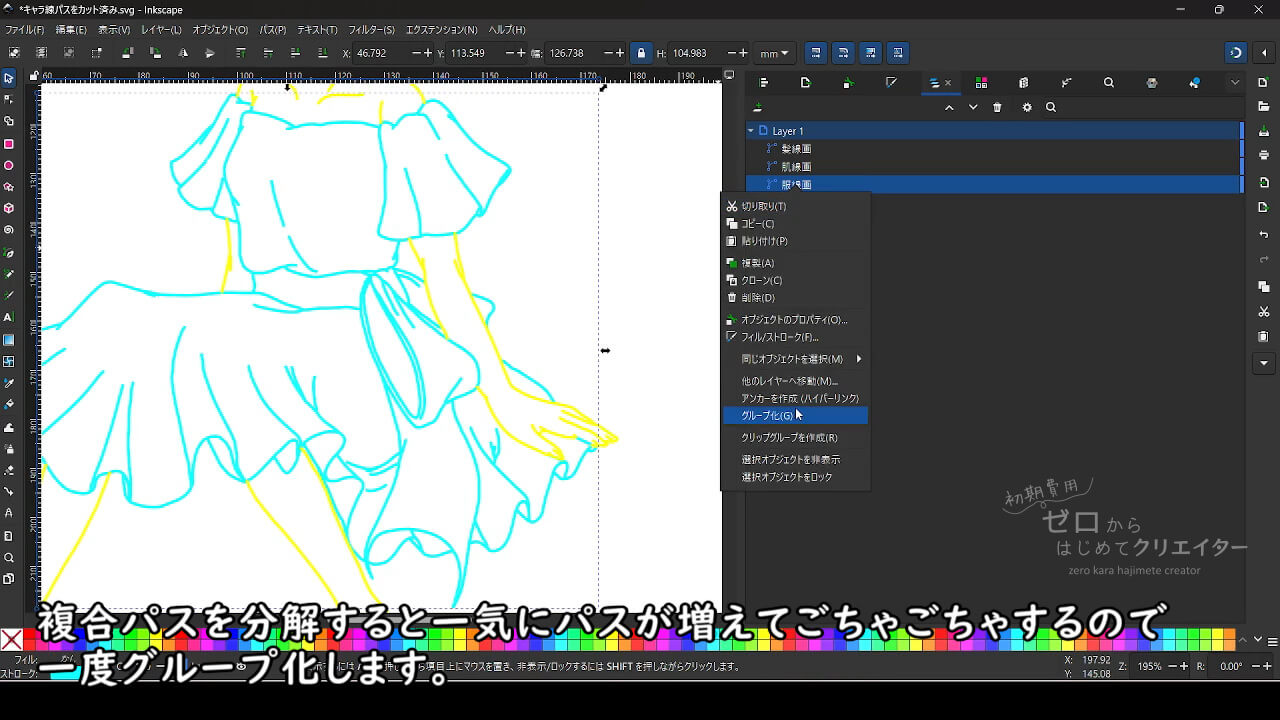Choose グループ化(G) from context menu
Screen dimensions: 1280x720
767,416
